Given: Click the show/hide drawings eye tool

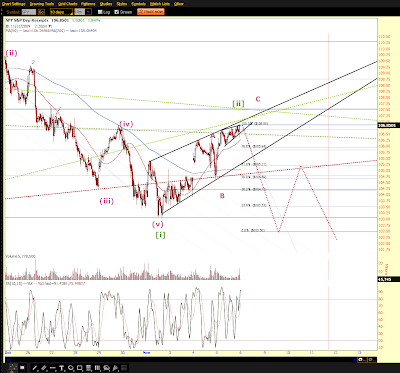Looking at the screenshot, I should point(106,368).
